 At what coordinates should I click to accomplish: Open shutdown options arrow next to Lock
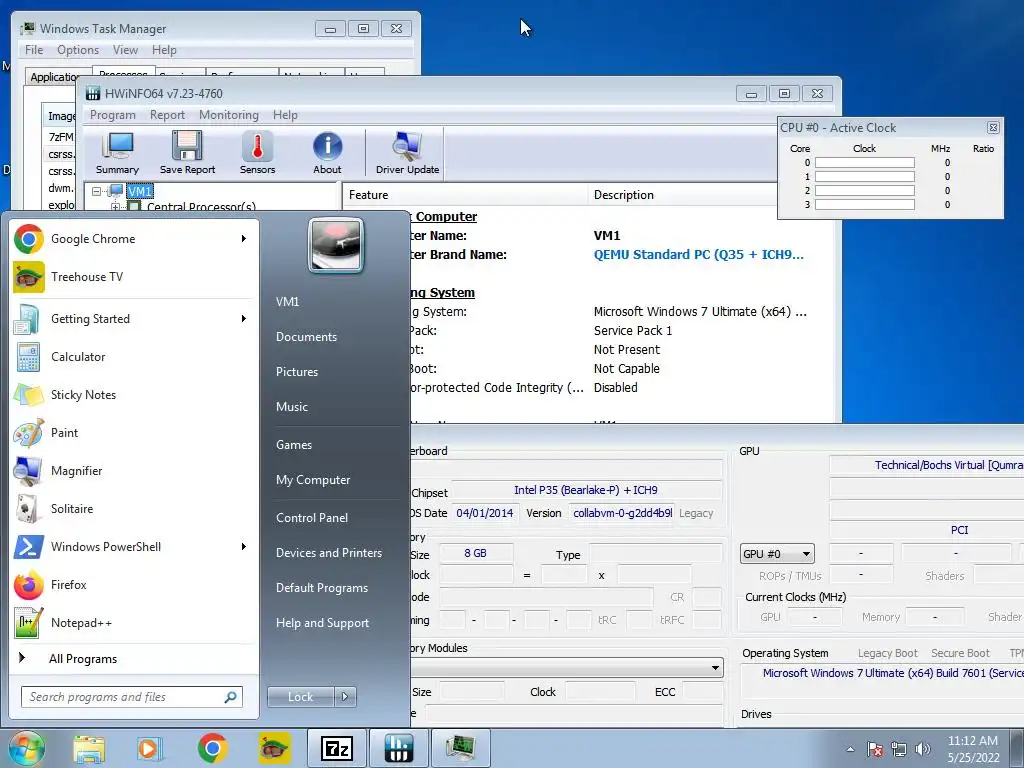(x=345, y=697)
